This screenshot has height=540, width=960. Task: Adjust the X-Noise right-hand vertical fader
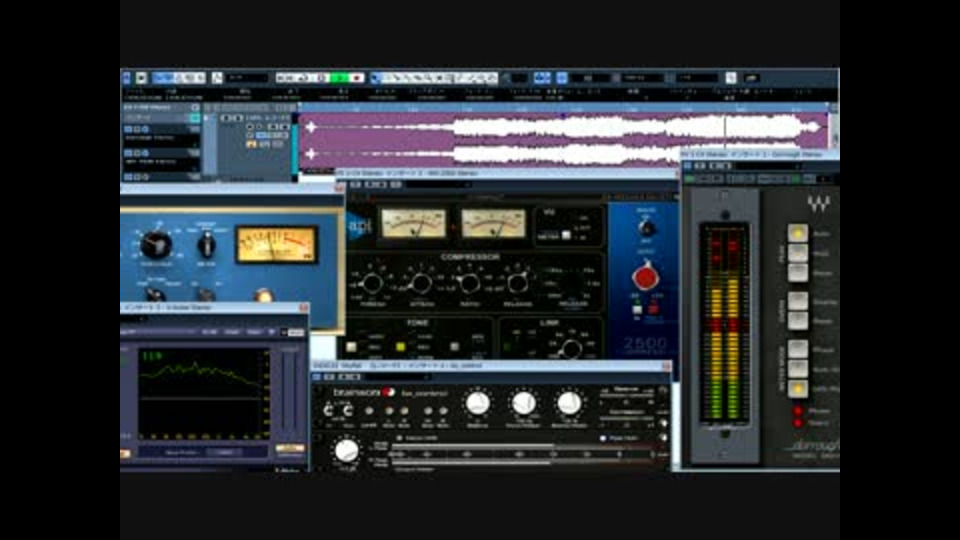coord(290,392)
